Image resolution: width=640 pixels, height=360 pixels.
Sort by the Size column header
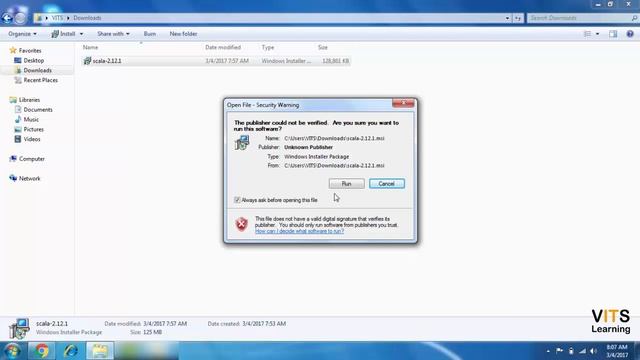pyautogui.click(x=323, y=47)
